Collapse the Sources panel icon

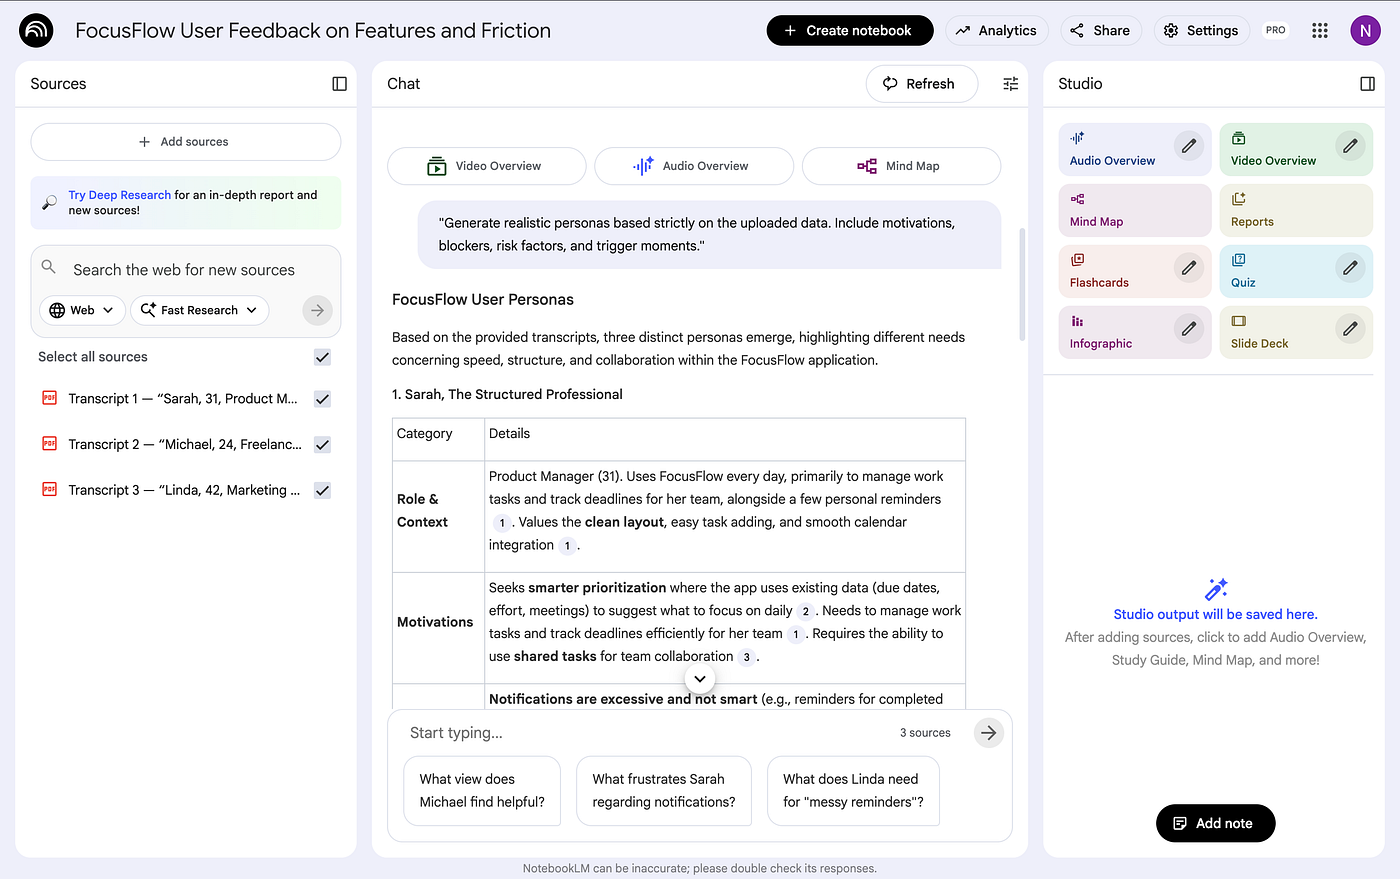tap(340, 84)
